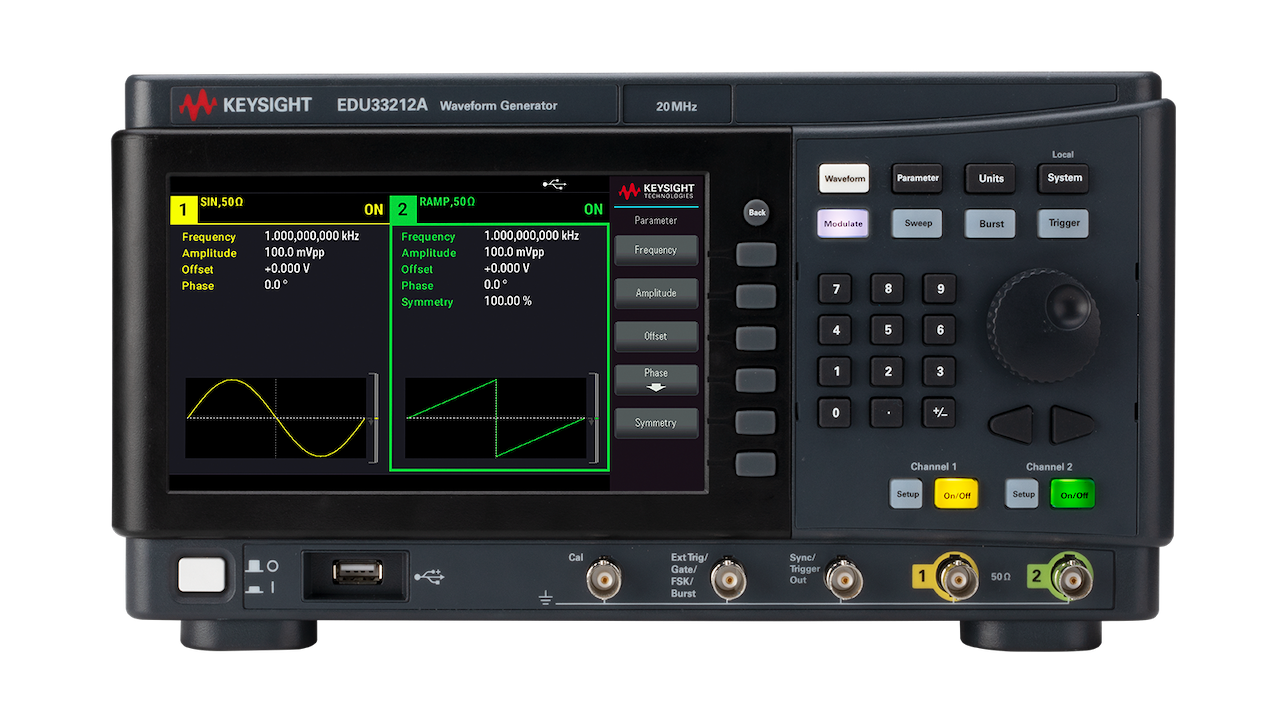
Task: Click the Keysight Technologies logo on screen
Action: 656,190
